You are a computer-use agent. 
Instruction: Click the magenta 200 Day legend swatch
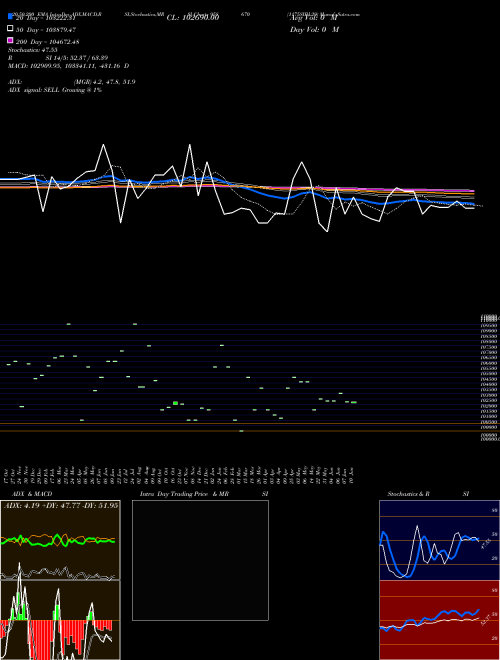(x=10, y=40)
